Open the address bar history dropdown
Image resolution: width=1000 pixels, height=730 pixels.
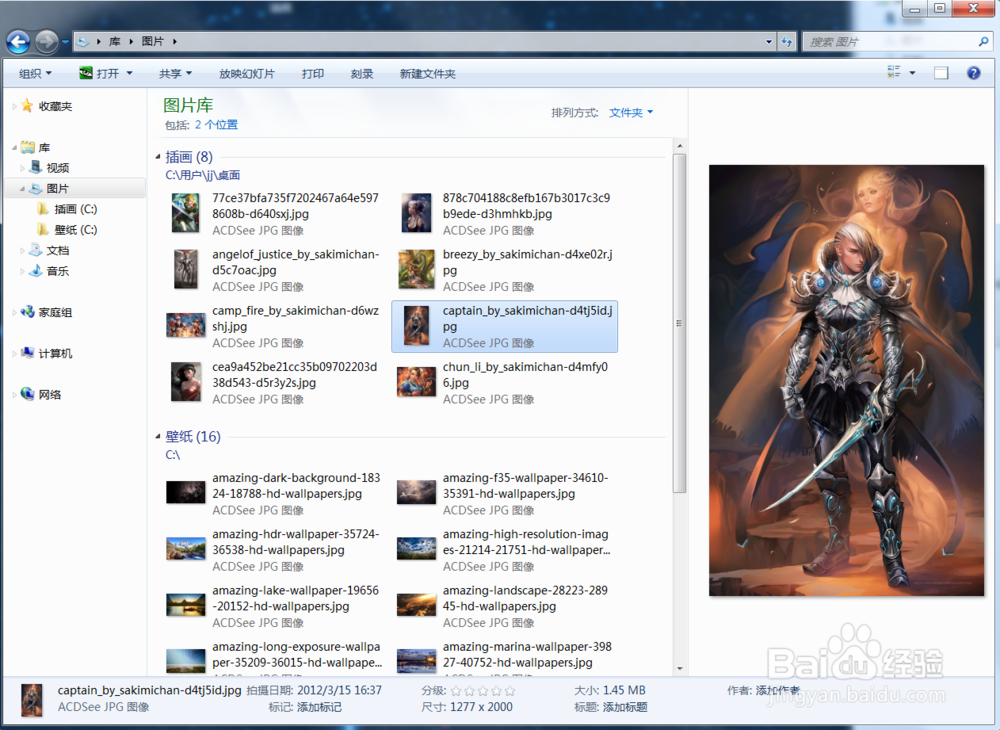768,42
